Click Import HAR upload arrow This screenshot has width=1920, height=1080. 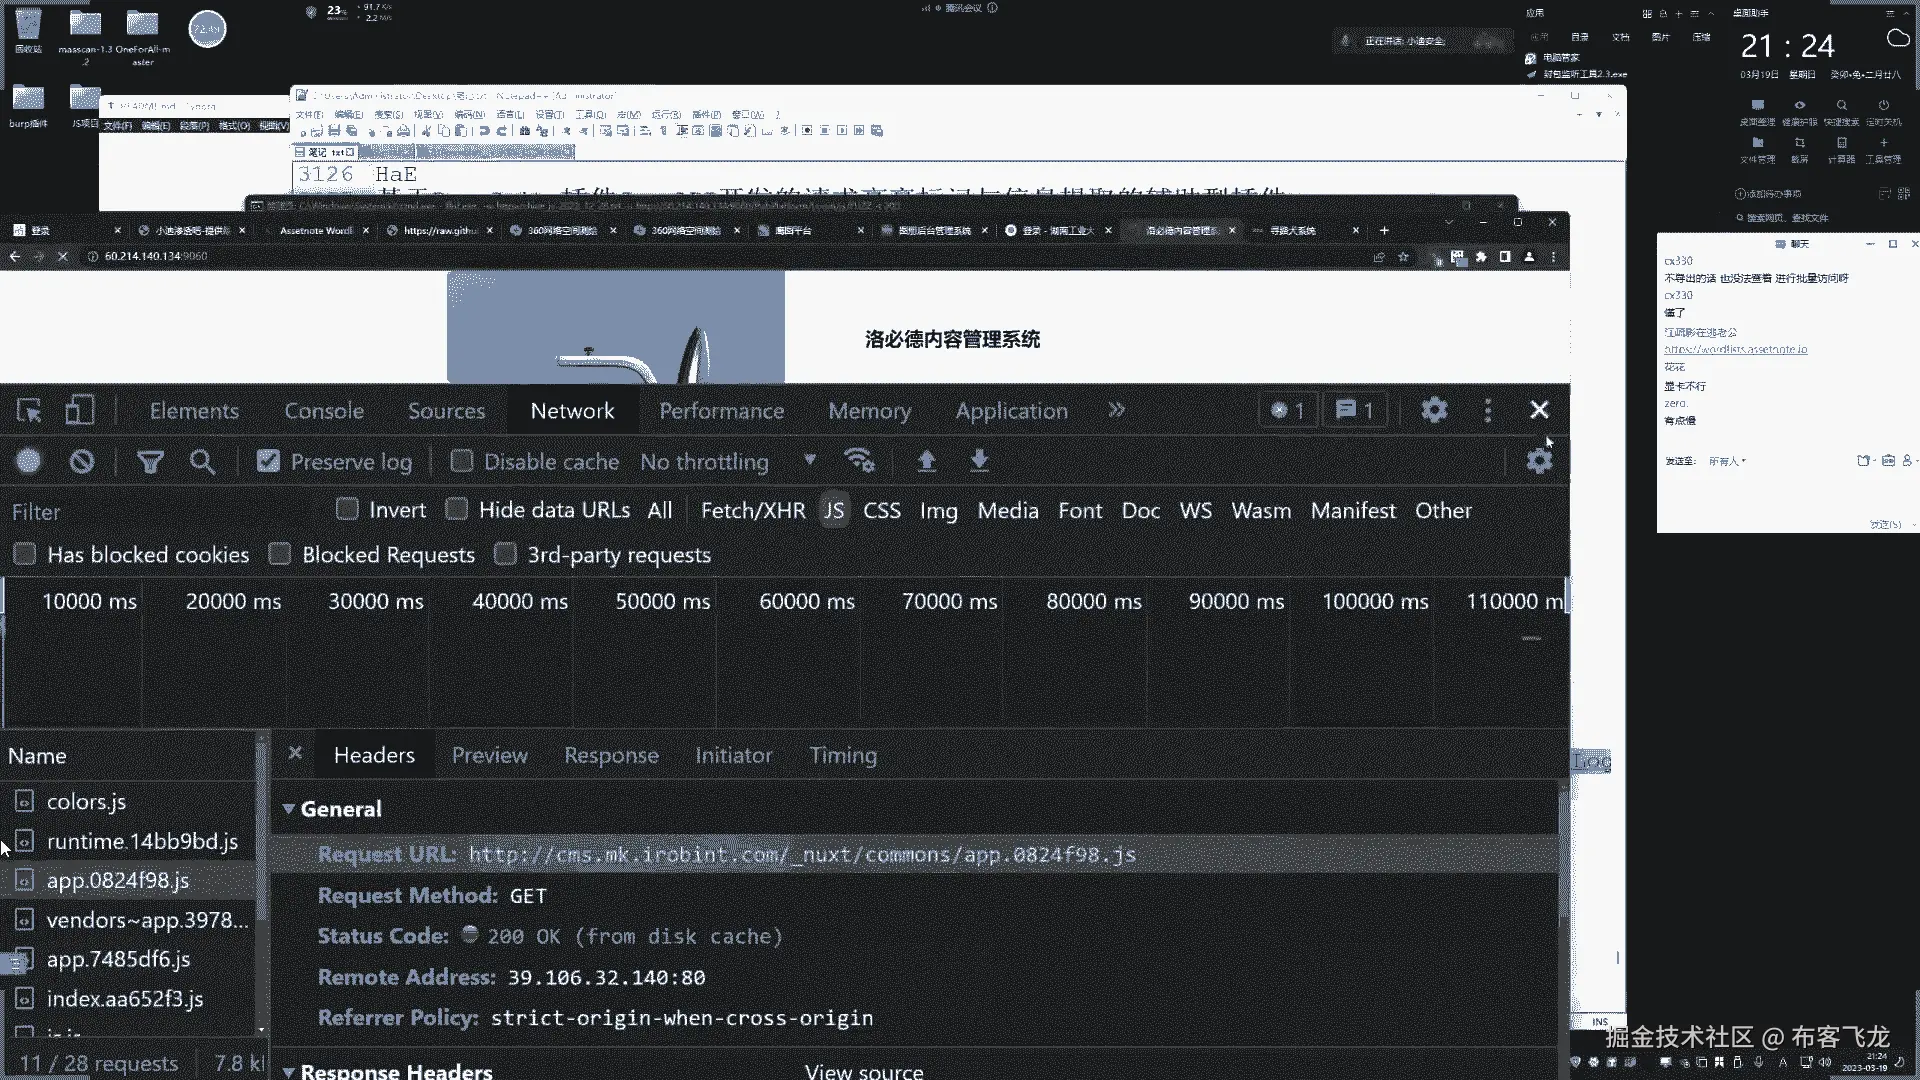point(926,461)
